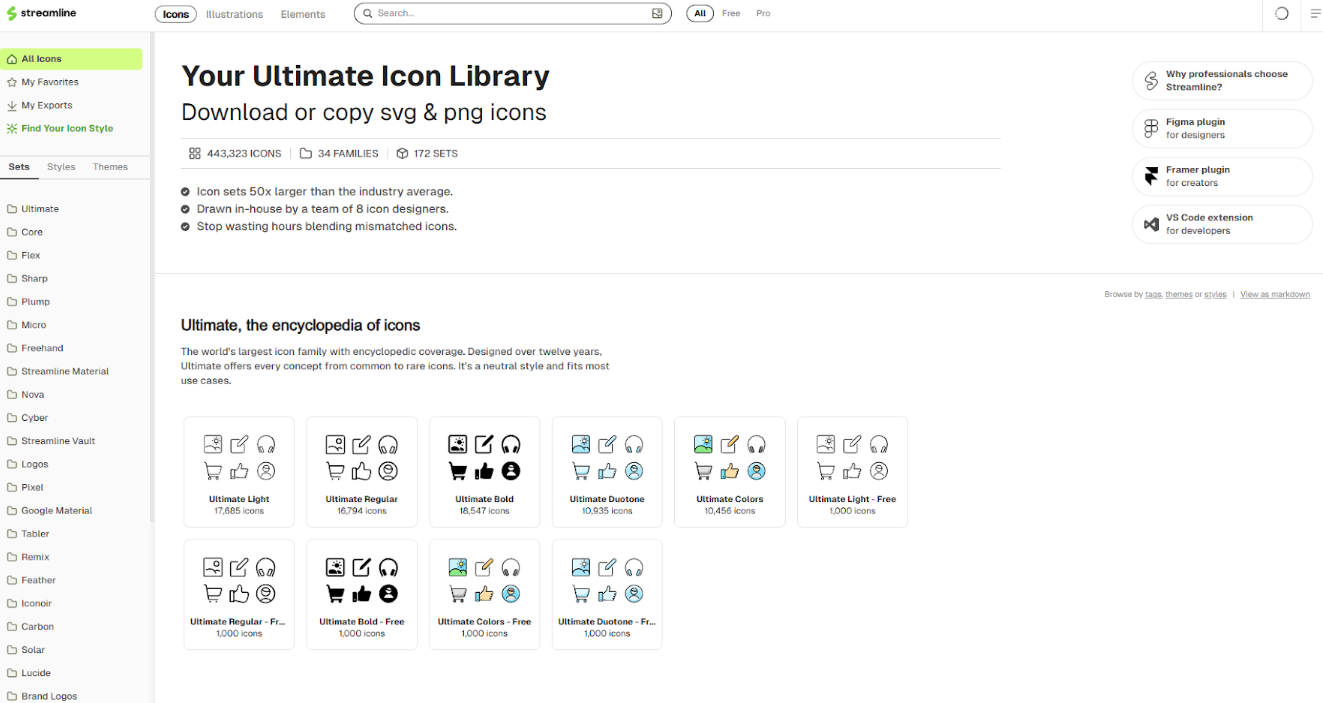The width and height of the screenshot is (1323, 703).
Task: Select Streamline Material in the sidebar
Action: tap(65, 371)
